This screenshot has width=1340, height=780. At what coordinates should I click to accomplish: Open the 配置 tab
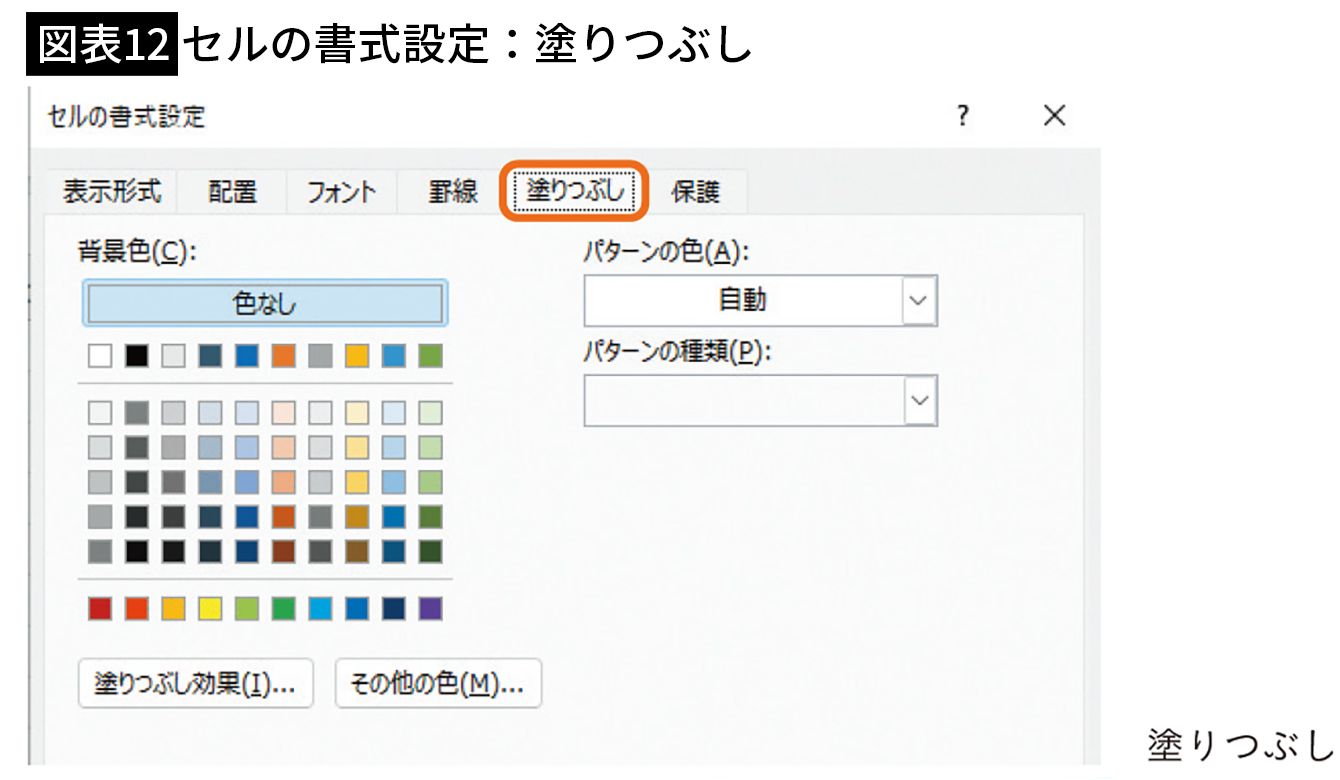coord(232,191)
